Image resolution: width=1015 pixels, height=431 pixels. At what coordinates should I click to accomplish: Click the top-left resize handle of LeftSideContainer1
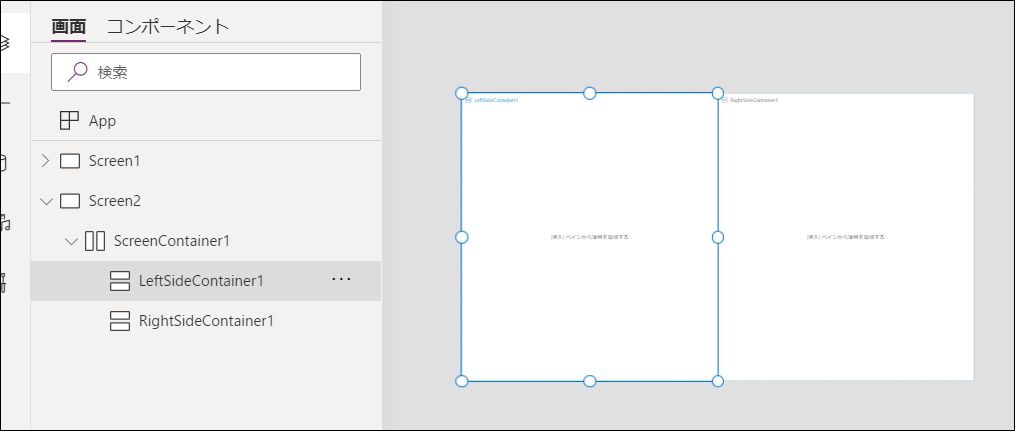pyautogui.click(x=462, y=93)
